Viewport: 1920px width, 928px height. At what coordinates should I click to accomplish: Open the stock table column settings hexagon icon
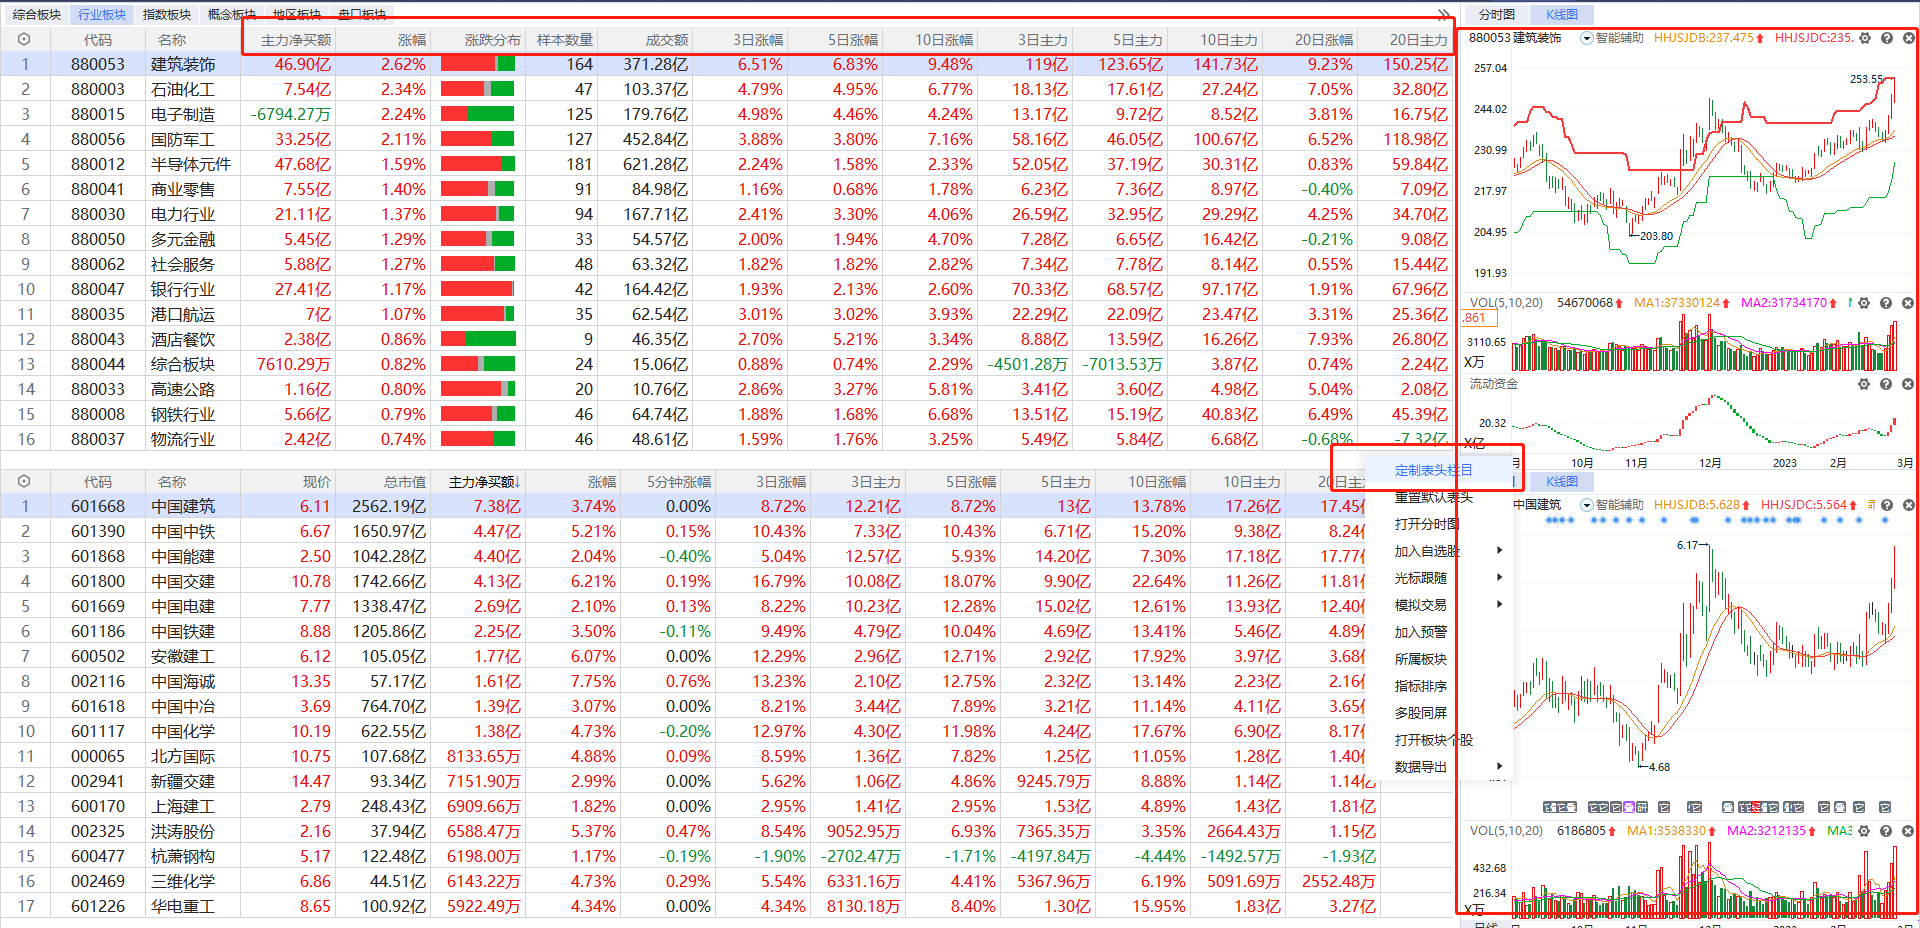coord(24,482)
